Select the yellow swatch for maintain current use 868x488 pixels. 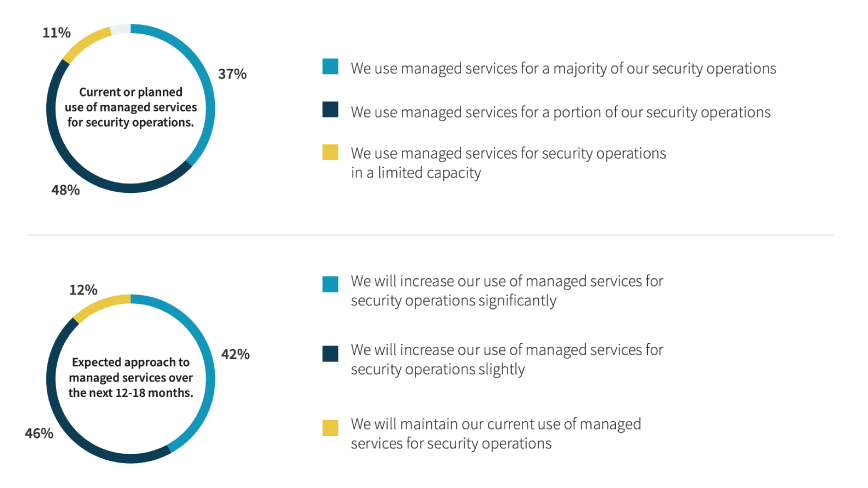(330, 426)
